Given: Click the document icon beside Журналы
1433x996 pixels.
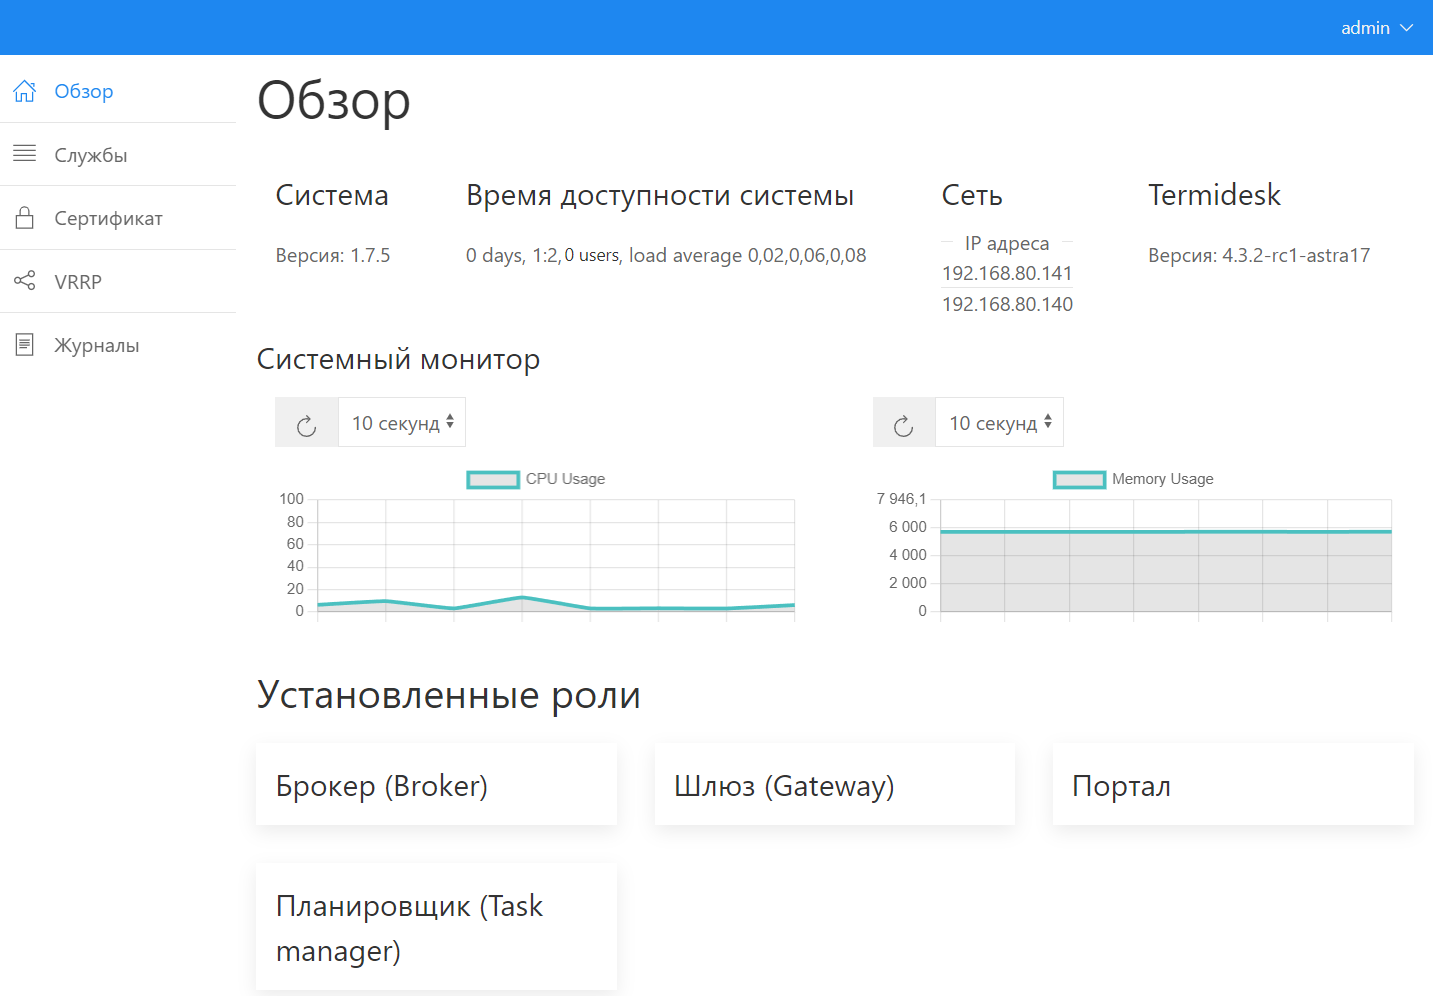Looking at the screenshot, I should (x=25, y=345).
